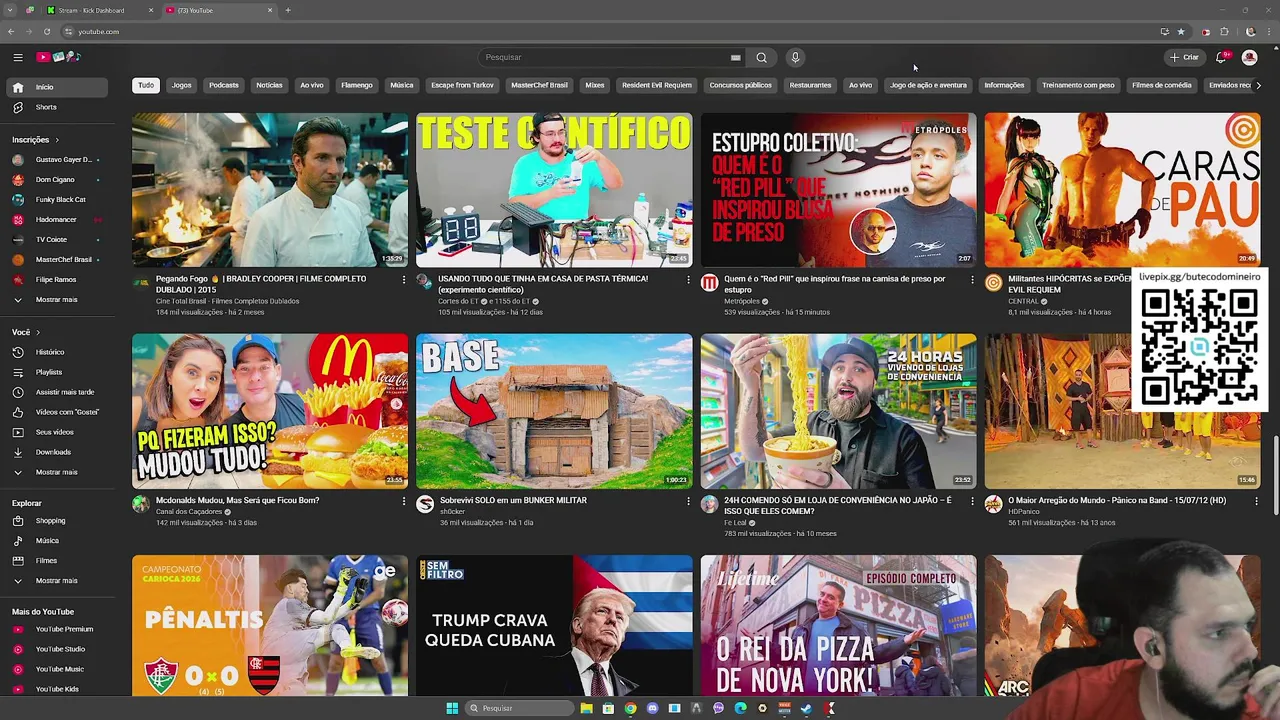Click the YouTube logo in header
The image size is (1280, 720).
click(x=58, y=57)
